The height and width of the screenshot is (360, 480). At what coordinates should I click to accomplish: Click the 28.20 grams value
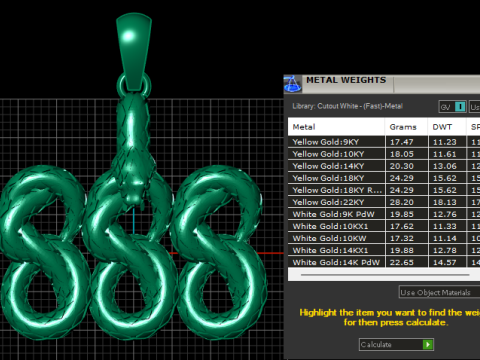[x=402, y=202]
